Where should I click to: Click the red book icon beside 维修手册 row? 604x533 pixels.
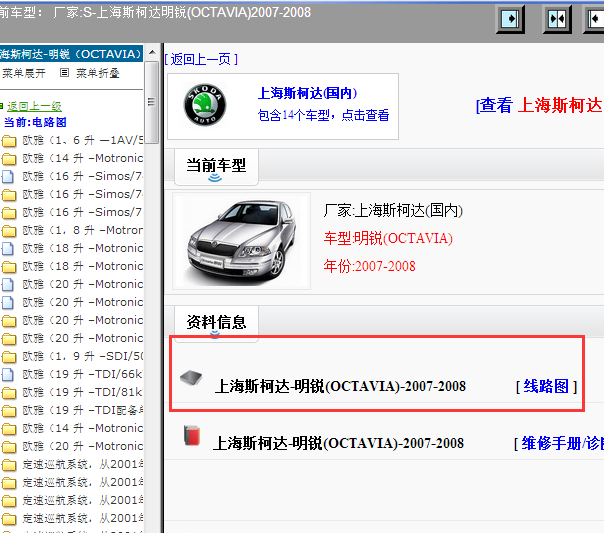point(192,436)
